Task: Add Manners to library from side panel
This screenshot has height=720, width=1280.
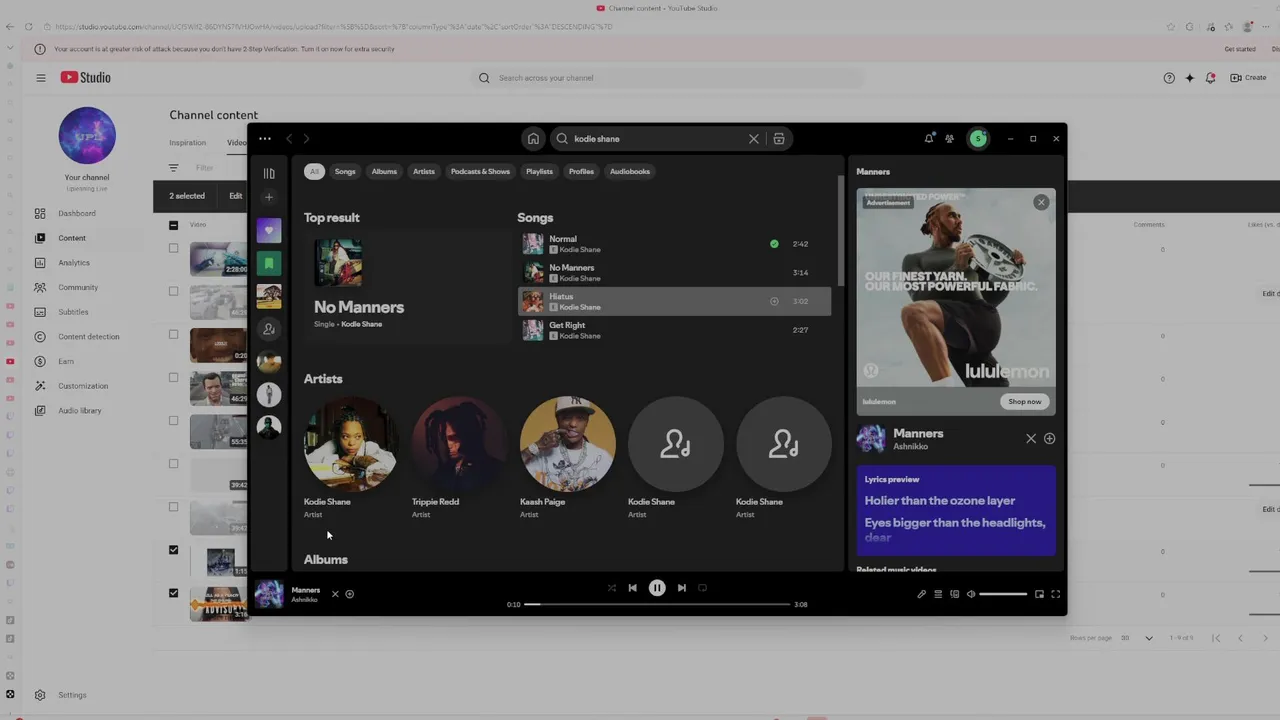Action: 1049,438
